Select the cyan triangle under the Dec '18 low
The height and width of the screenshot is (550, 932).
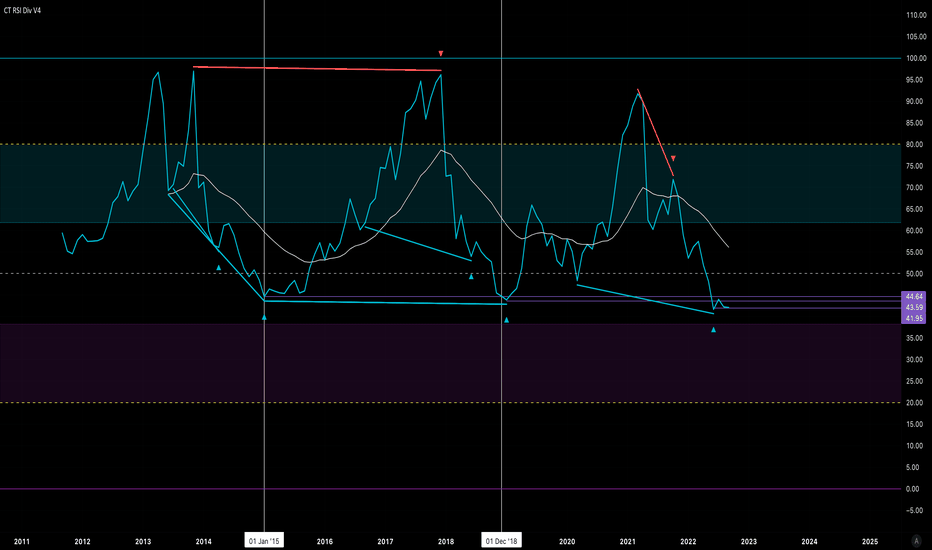click(506, 320)
